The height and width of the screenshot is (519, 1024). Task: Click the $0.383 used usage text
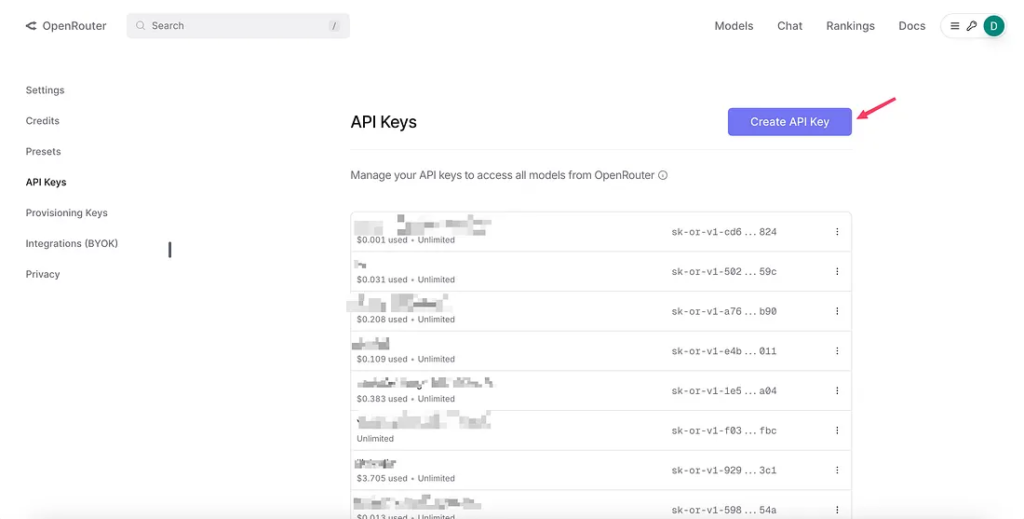point(382,399)
